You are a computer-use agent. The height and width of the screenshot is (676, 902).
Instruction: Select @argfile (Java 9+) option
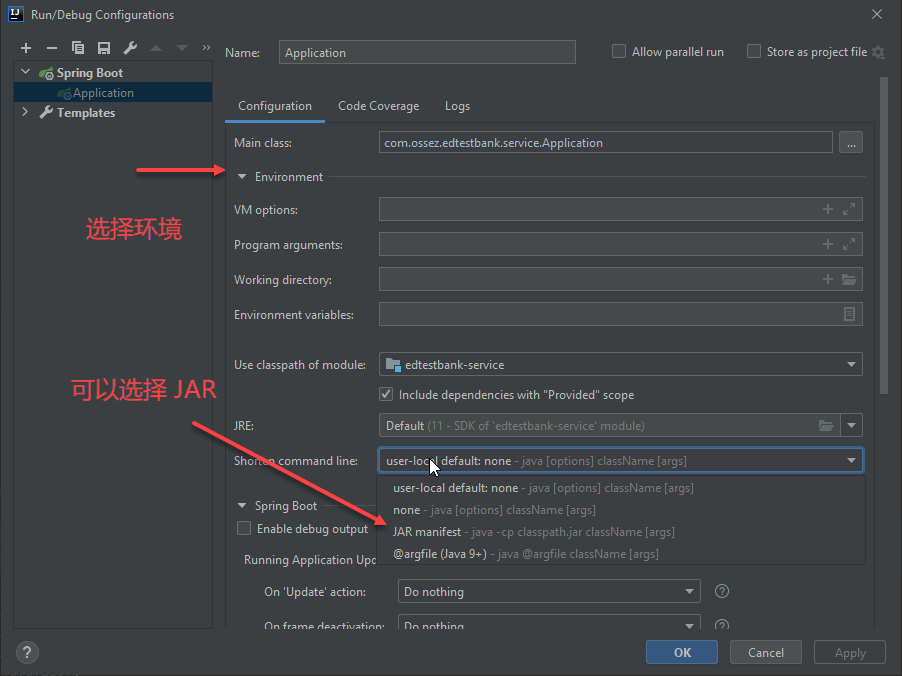pyautogui.click(x=621, y=553)
